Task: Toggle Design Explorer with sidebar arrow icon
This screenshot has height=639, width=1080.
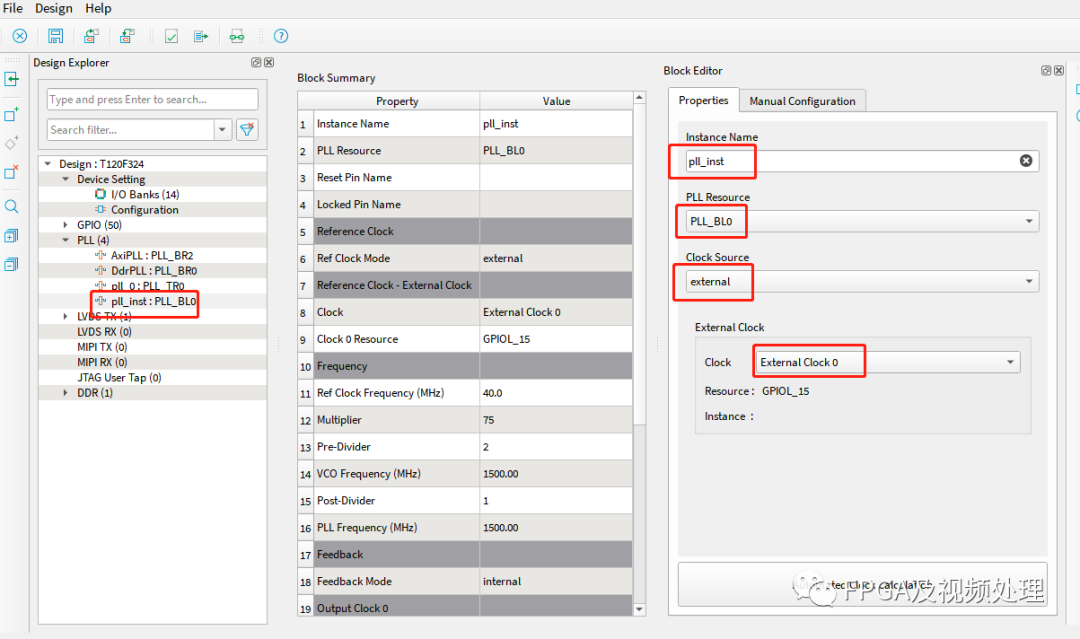Action: pyautogui.click(x=12, y=79)
